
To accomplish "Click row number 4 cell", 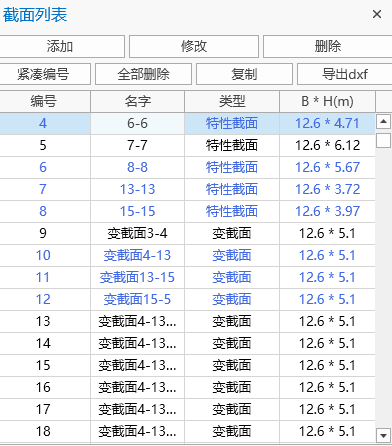I will pos(45,123).
